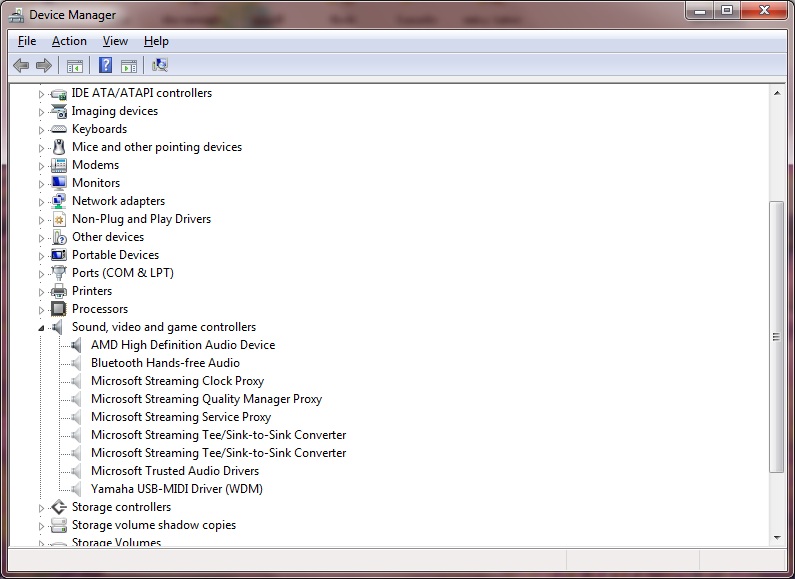The image size is (795, 579).
Task: Select Microsoft Trusted Audio Drivers
Action: click(175, 471)
